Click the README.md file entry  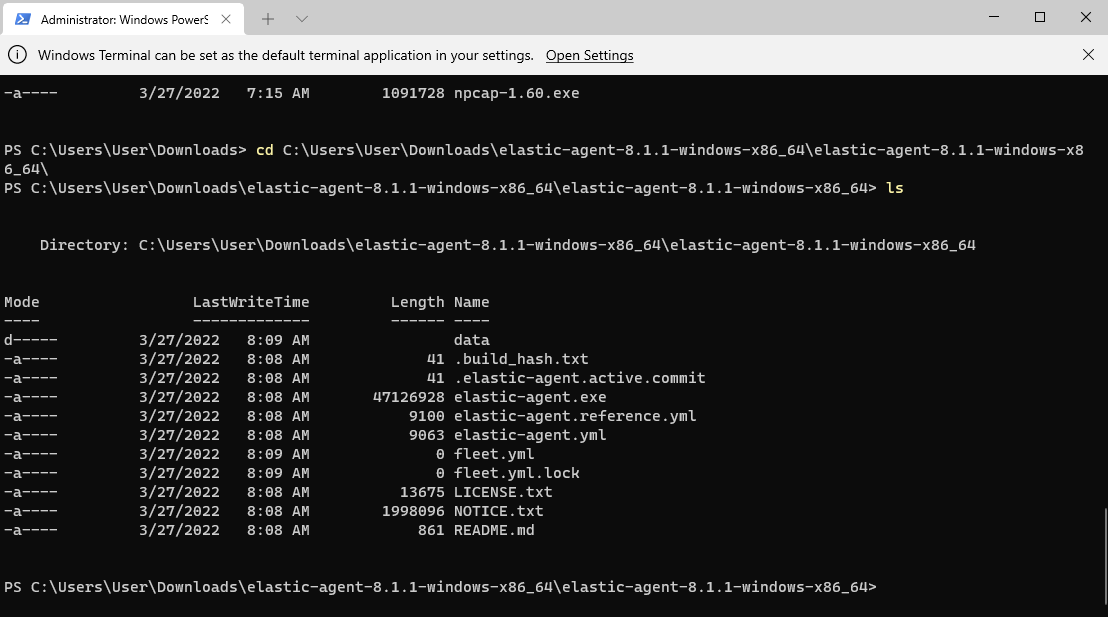[x=494, y=530]
